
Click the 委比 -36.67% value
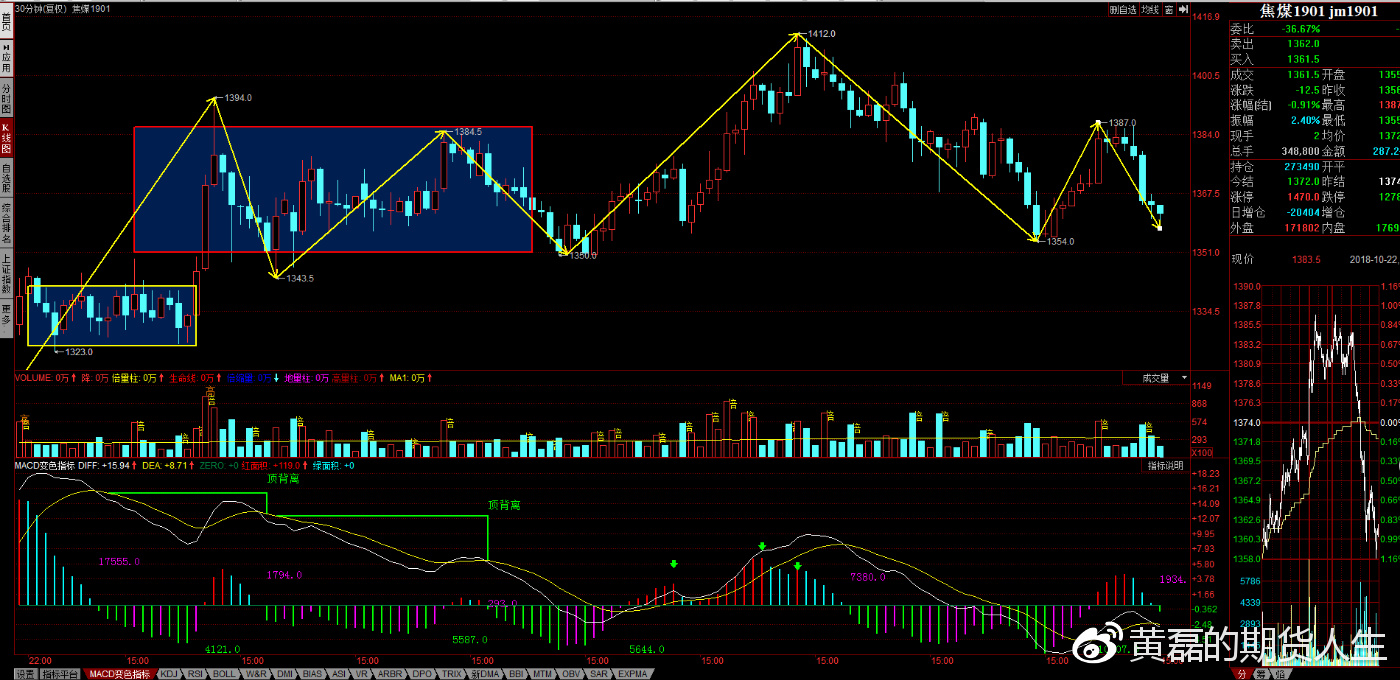click(x=1300, y=29)
